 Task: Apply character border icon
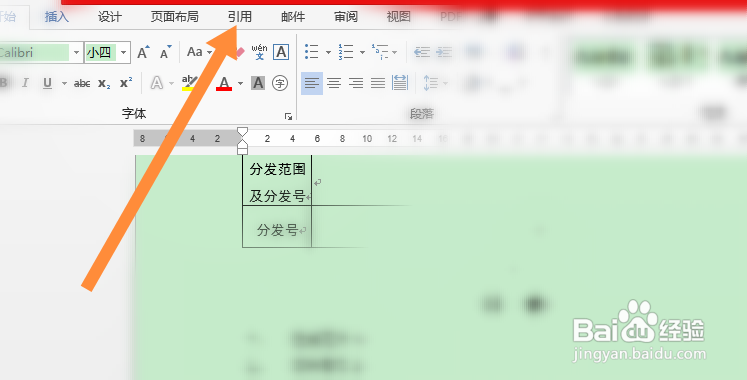point(281,52)
